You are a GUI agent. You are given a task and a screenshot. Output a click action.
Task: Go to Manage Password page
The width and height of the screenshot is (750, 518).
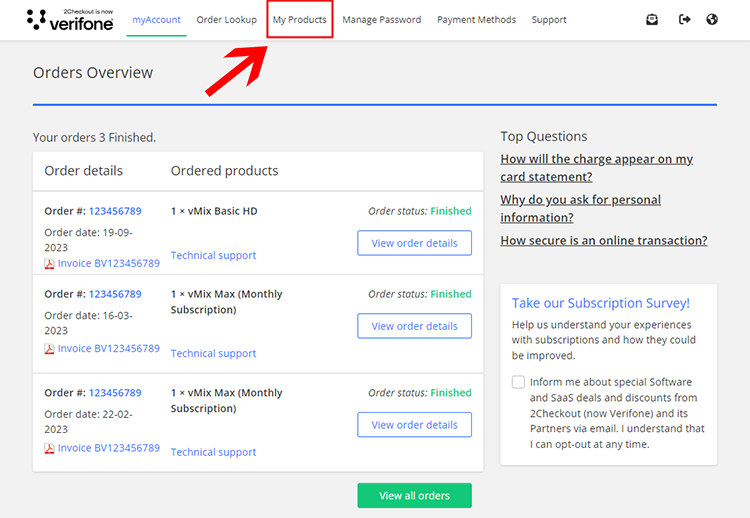coord(381,19)
